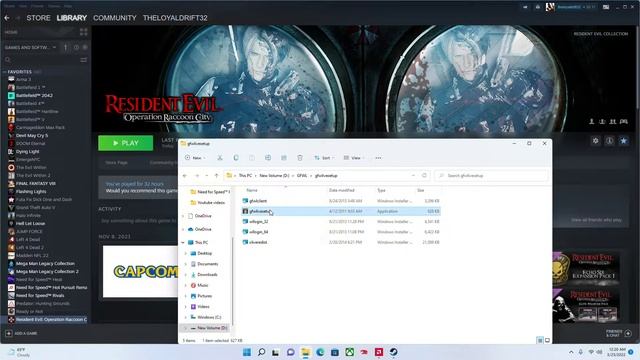Open the game info icon in Steam
Screen dimensions: 640x360
coord(609,141)
